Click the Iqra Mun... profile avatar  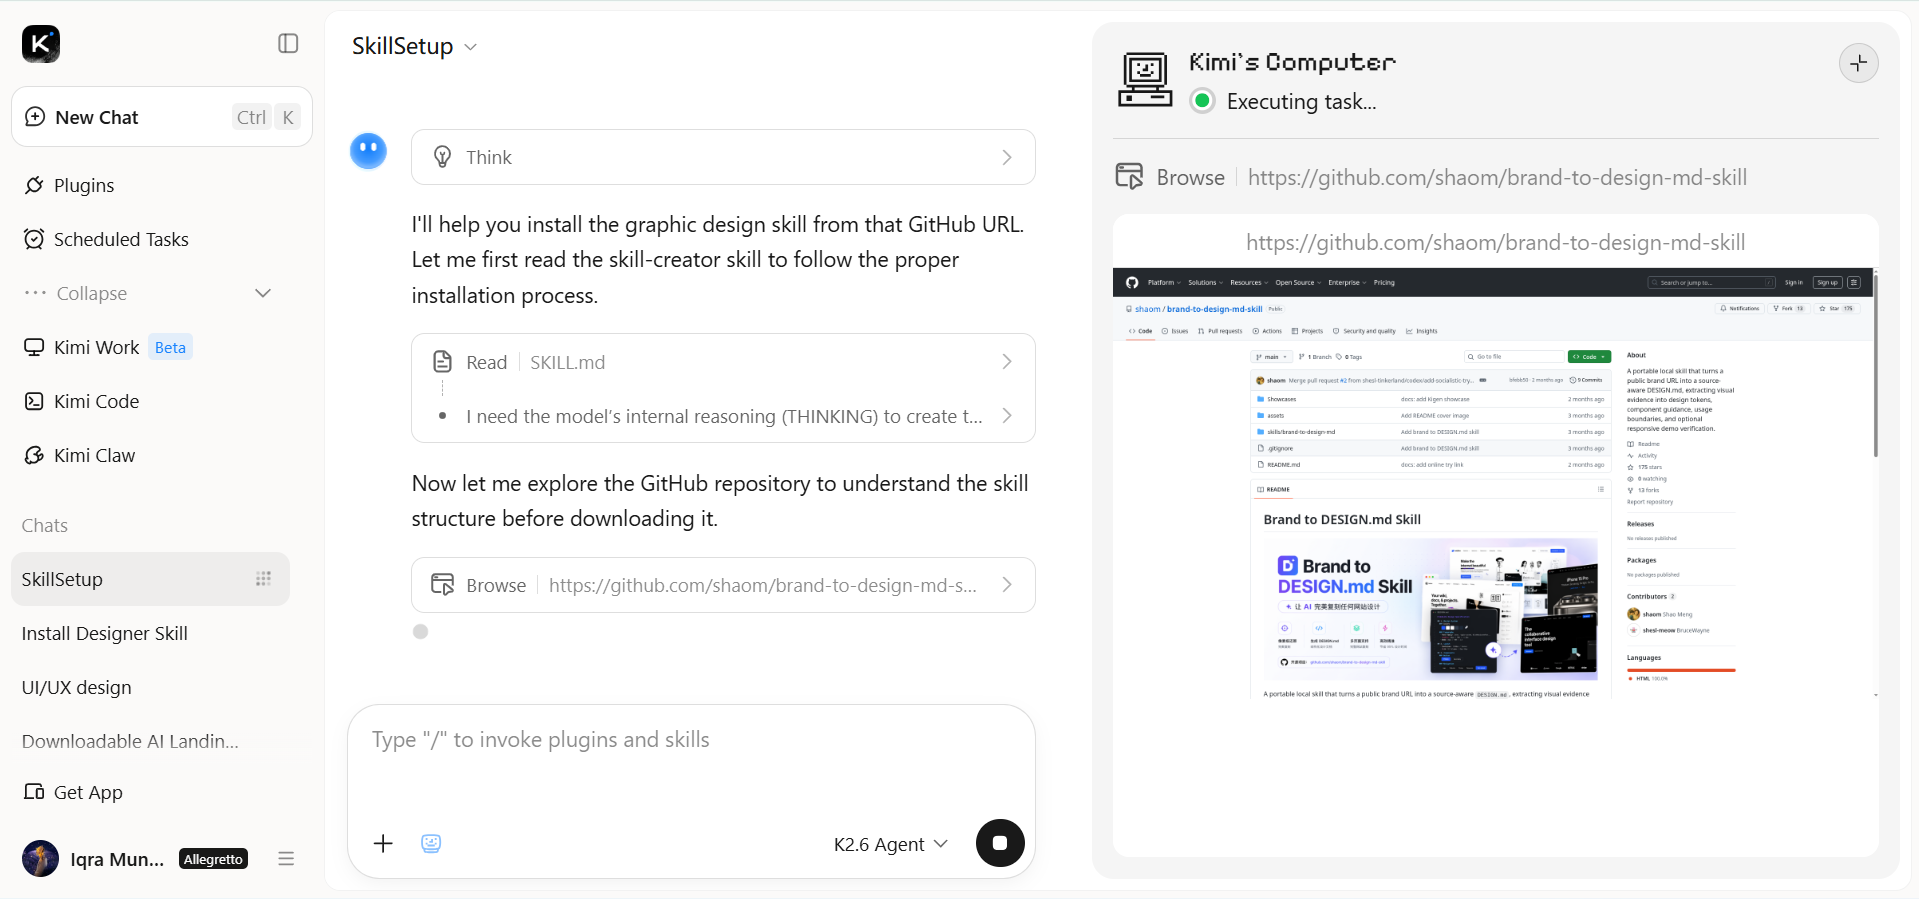coord(41,859)
